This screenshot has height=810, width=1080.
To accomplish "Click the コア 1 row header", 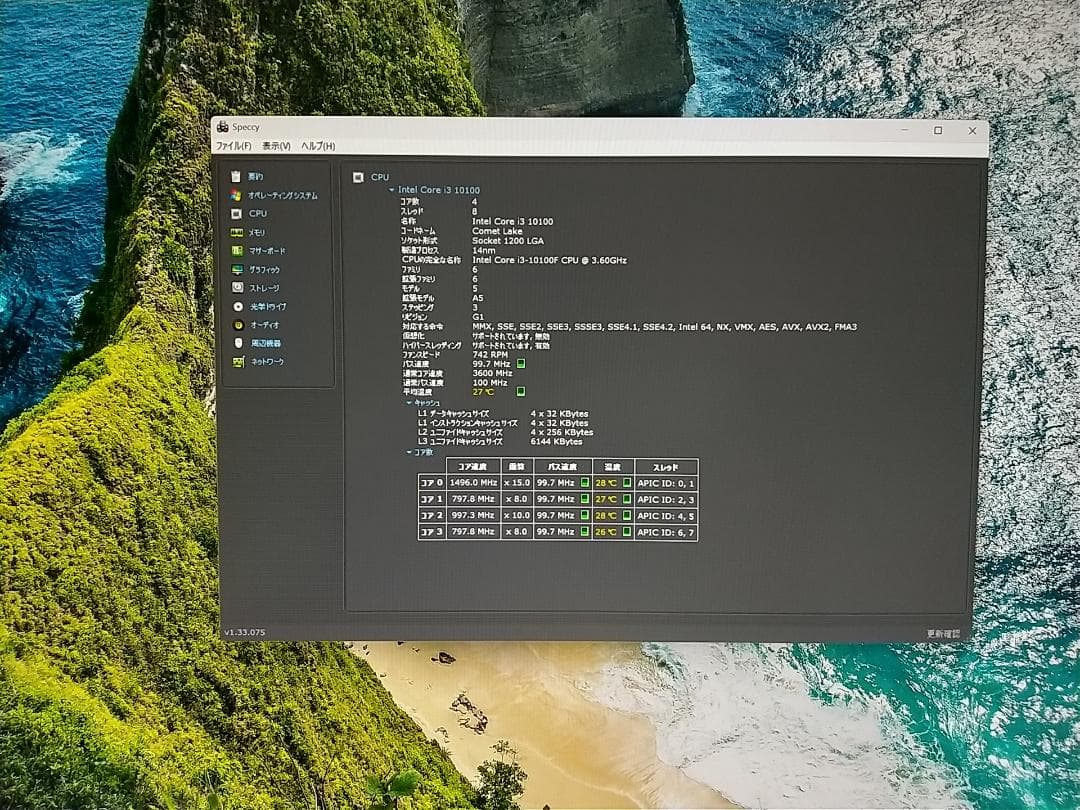I will (x=432, y=499).
